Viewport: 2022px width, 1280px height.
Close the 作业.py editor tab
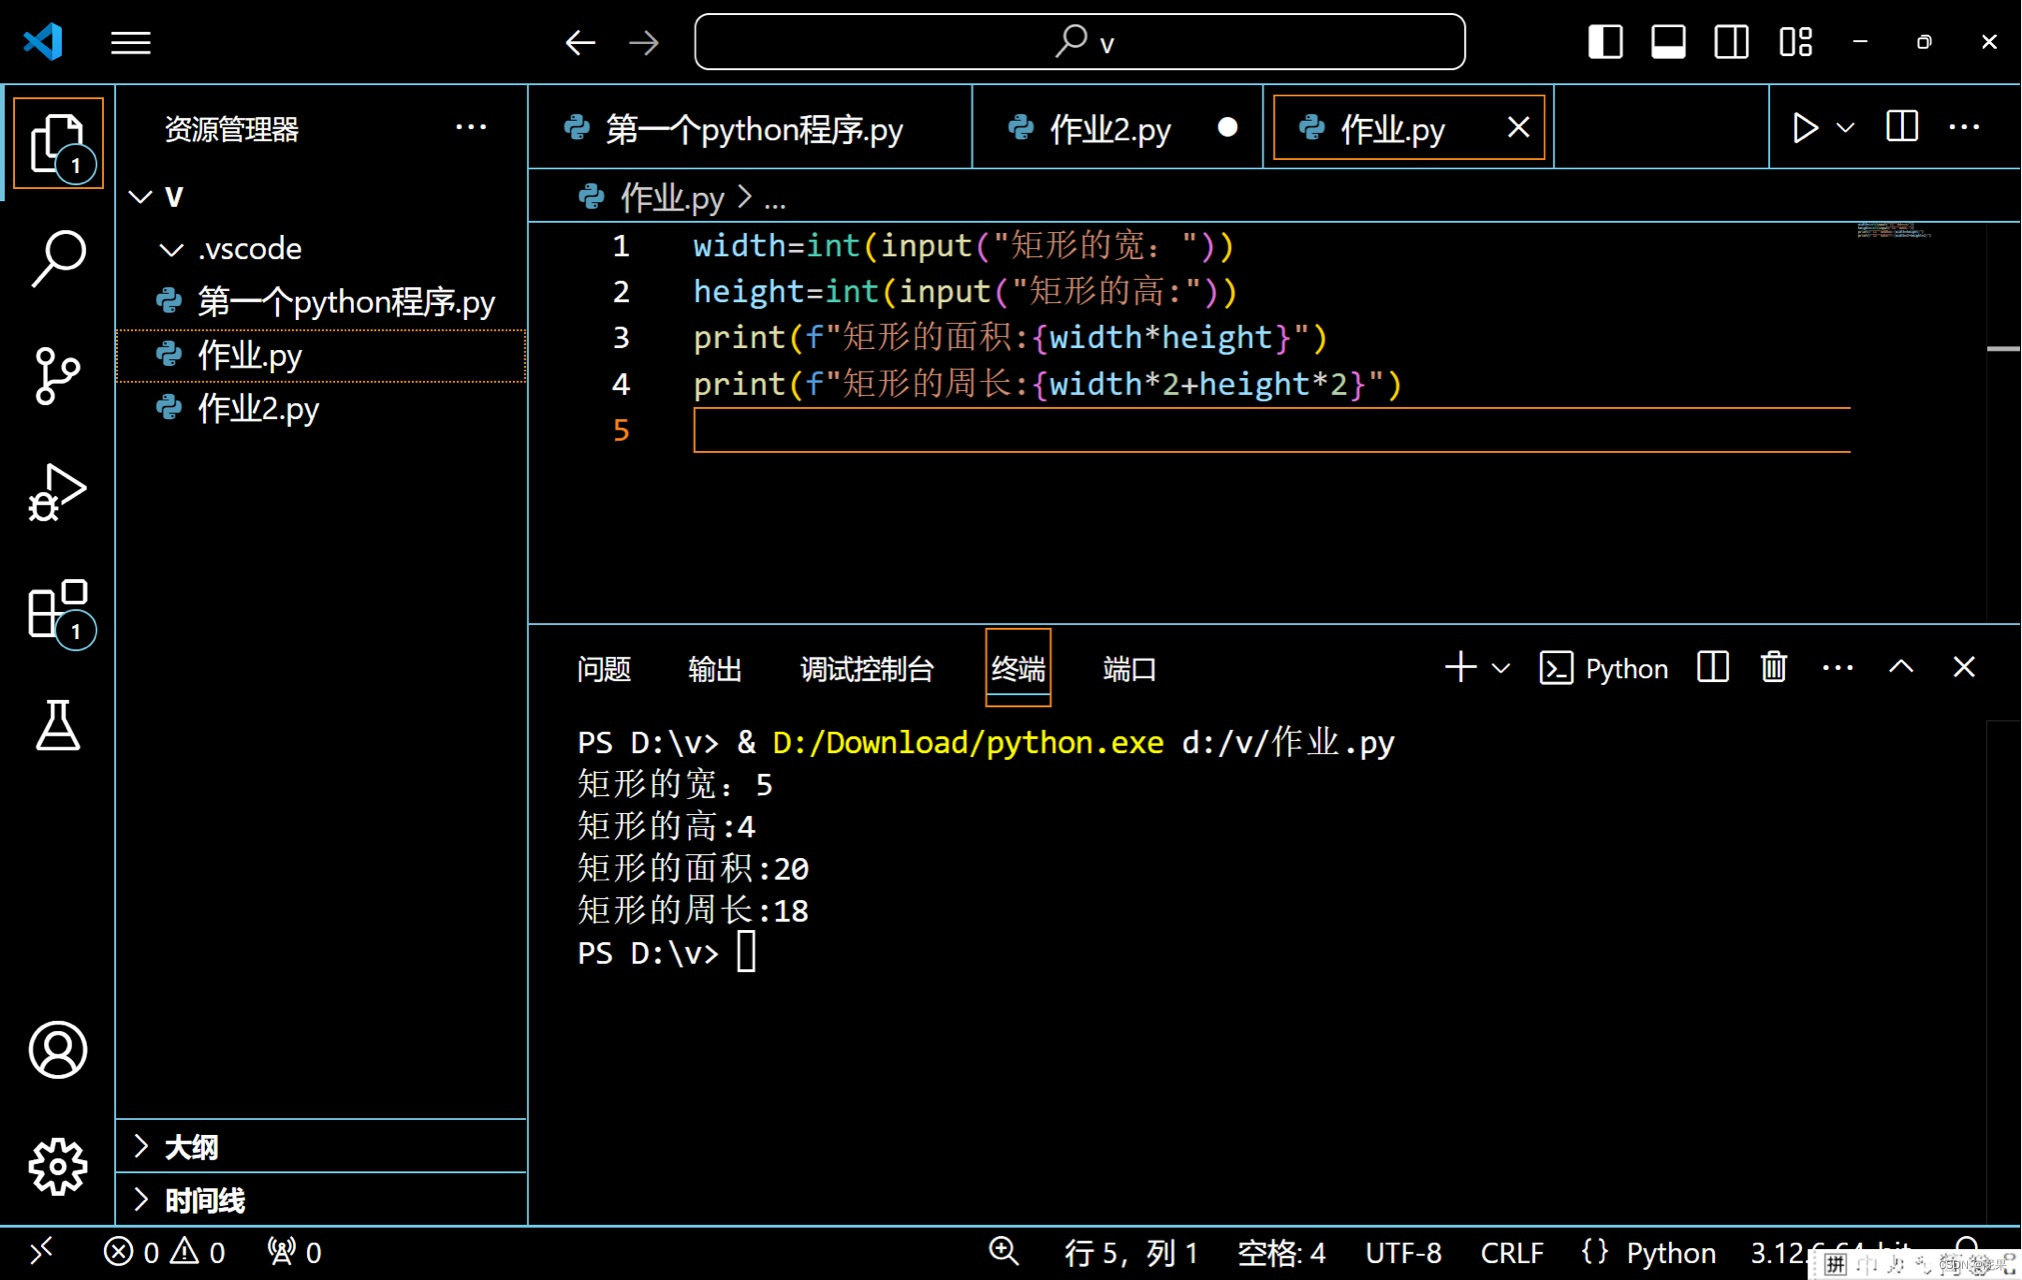tap(1518, 127)
